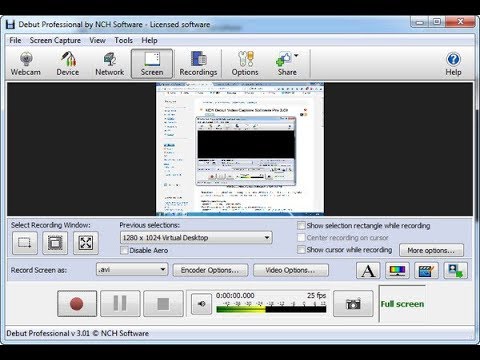The image size is (480, 360).
Task: Open the text caption tool (A icon)
Action: [x=368, y=270]
